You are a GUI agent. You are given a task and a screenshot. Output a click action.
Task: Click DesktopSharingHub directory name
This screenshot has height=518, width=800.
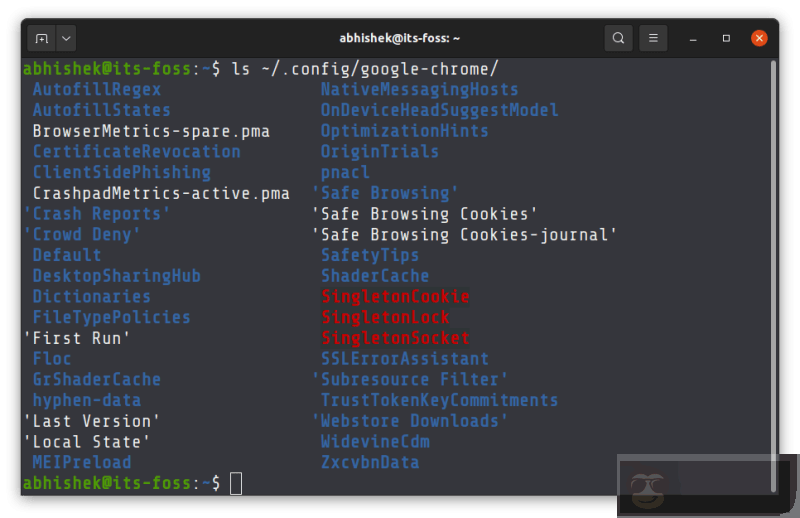coord(116,276)
